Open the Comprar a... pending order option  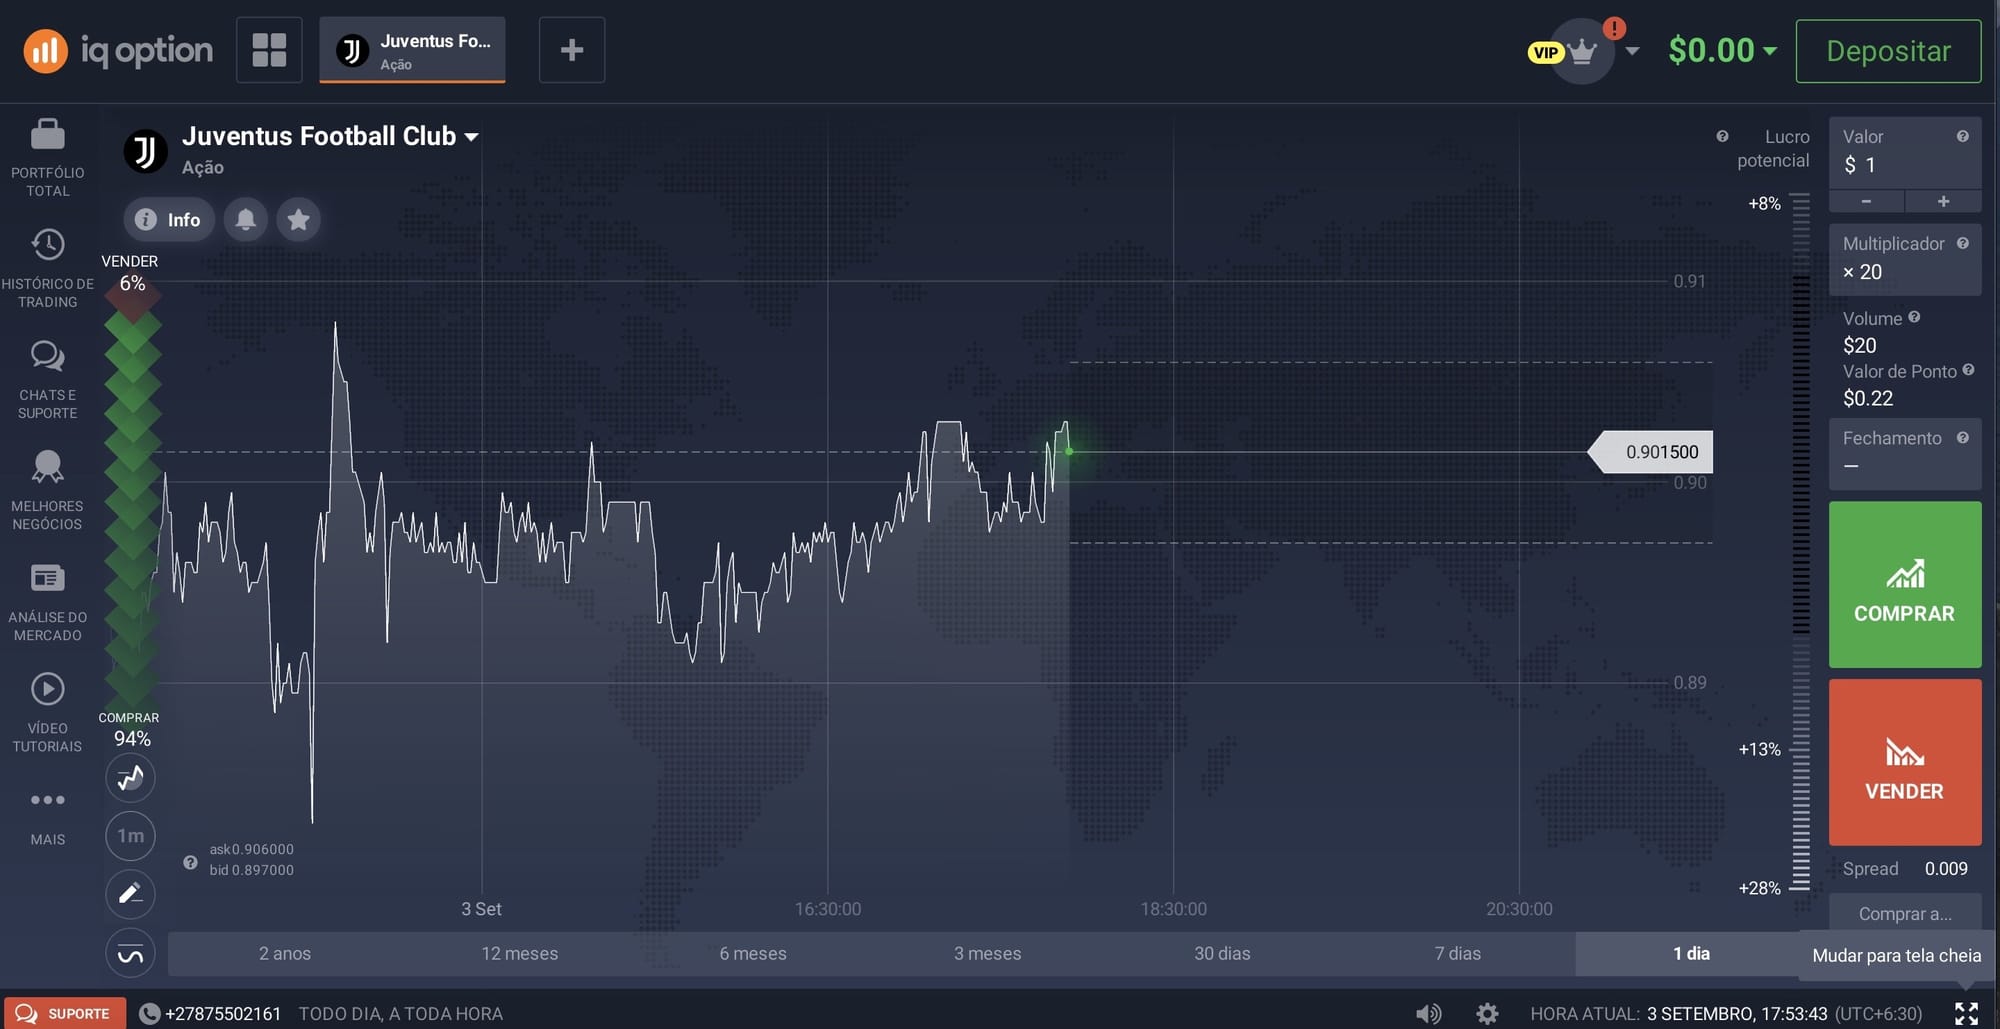[x=1905, y=913]
